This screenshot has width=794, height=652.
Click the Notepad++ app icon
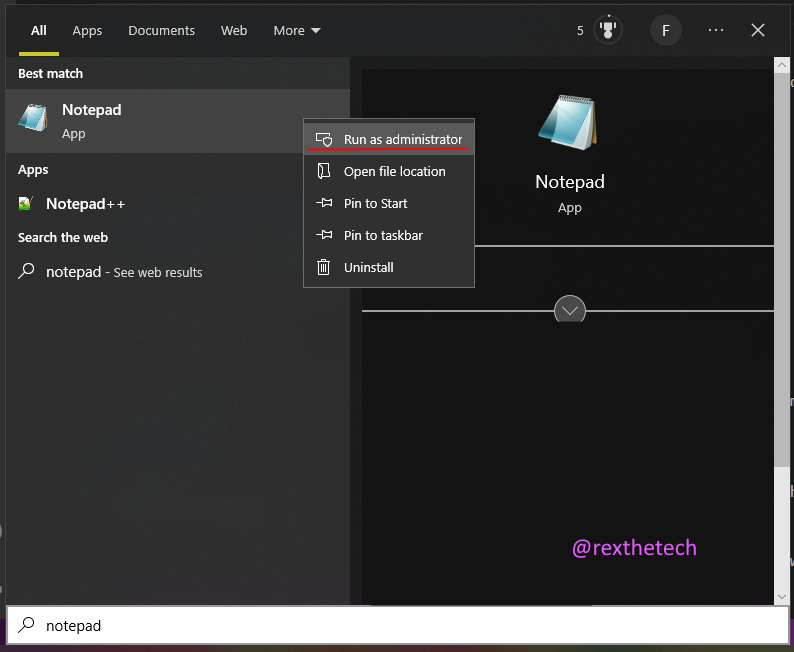pos(25,203)
